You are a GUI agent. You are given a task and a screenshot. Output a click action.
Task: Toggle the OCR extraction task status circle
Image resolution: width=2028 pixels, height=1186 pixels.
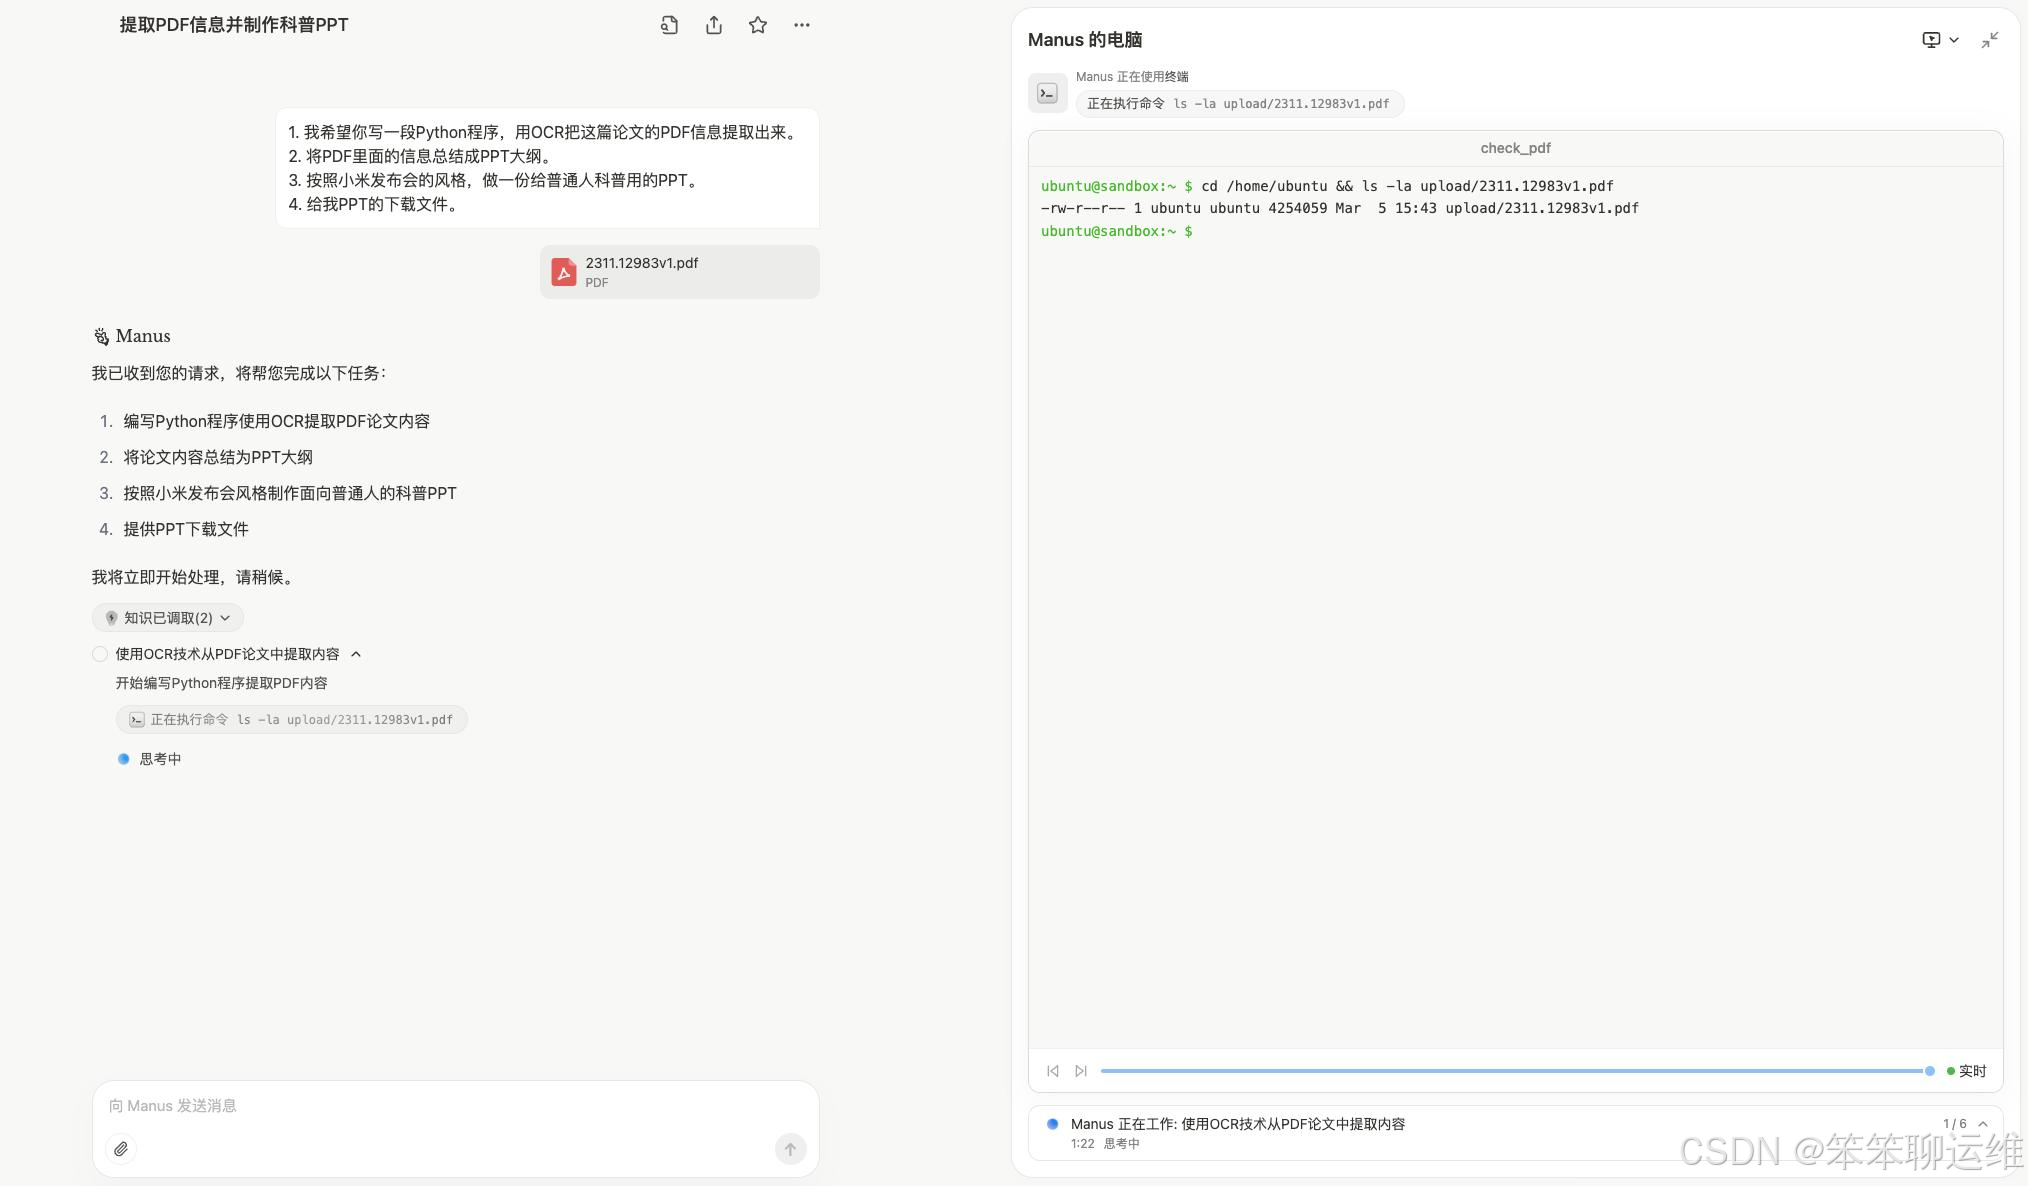point(100,654)
